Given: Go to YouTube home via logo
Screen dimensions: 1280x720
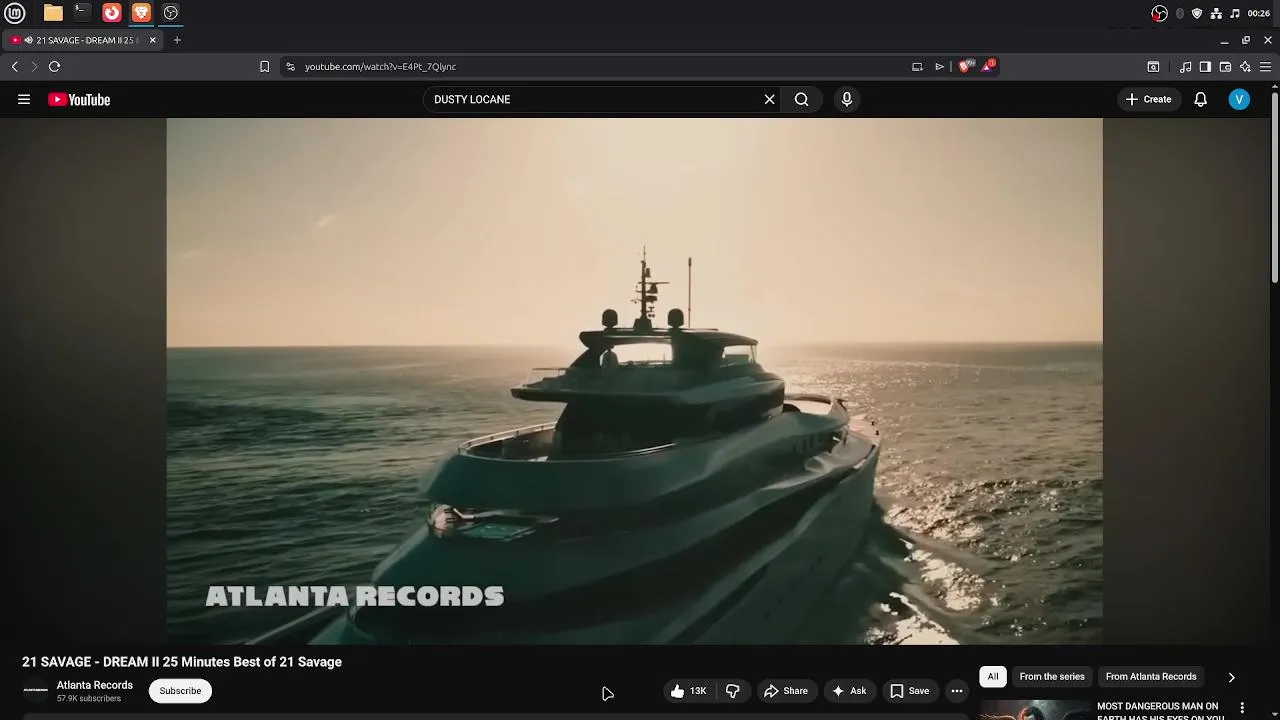Looking at the screenshot, I should [x=79, y=99].
